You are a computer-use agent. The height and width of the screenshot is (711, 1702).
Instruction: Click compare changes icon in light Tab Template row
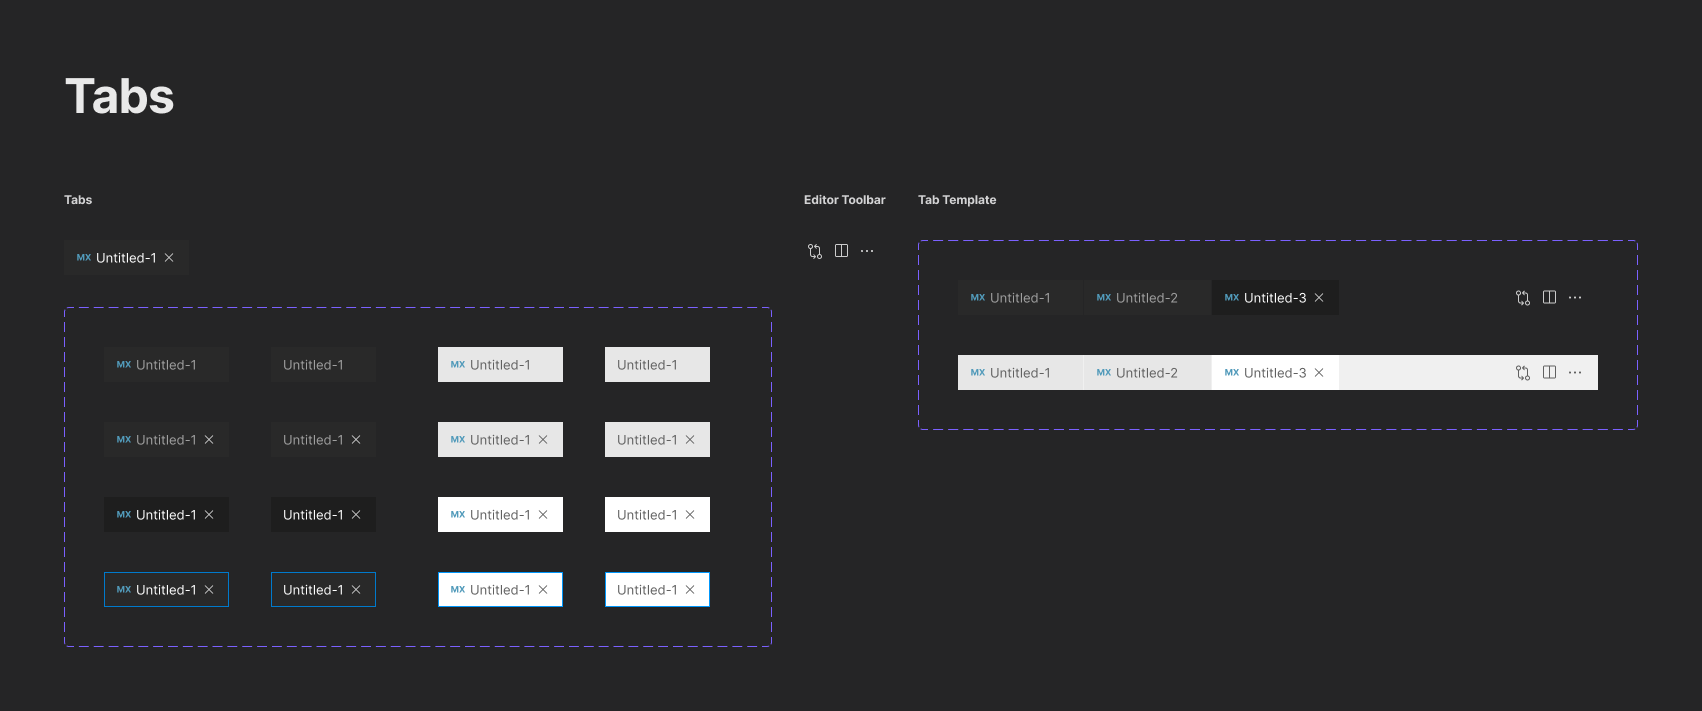[1523, 373]
